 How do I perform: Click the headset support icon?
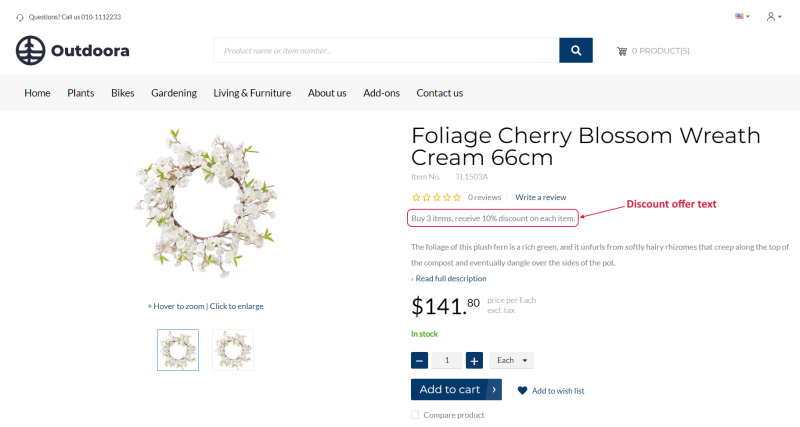tap(20, 17)
